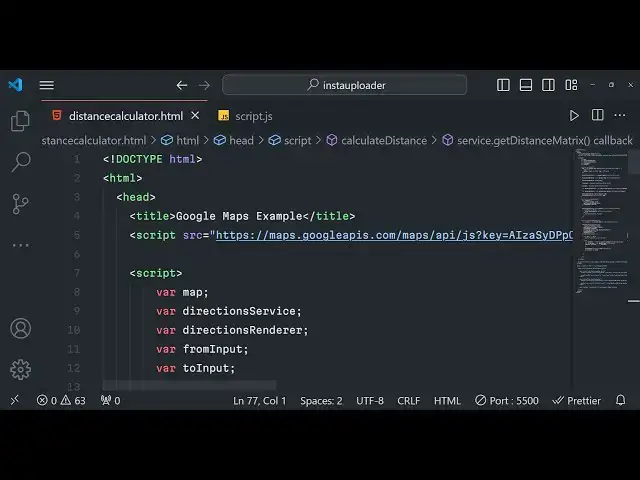Click the 'var fromInput;' code line
The width and height of the screenshot is (640, 480).
coord(202,349)
